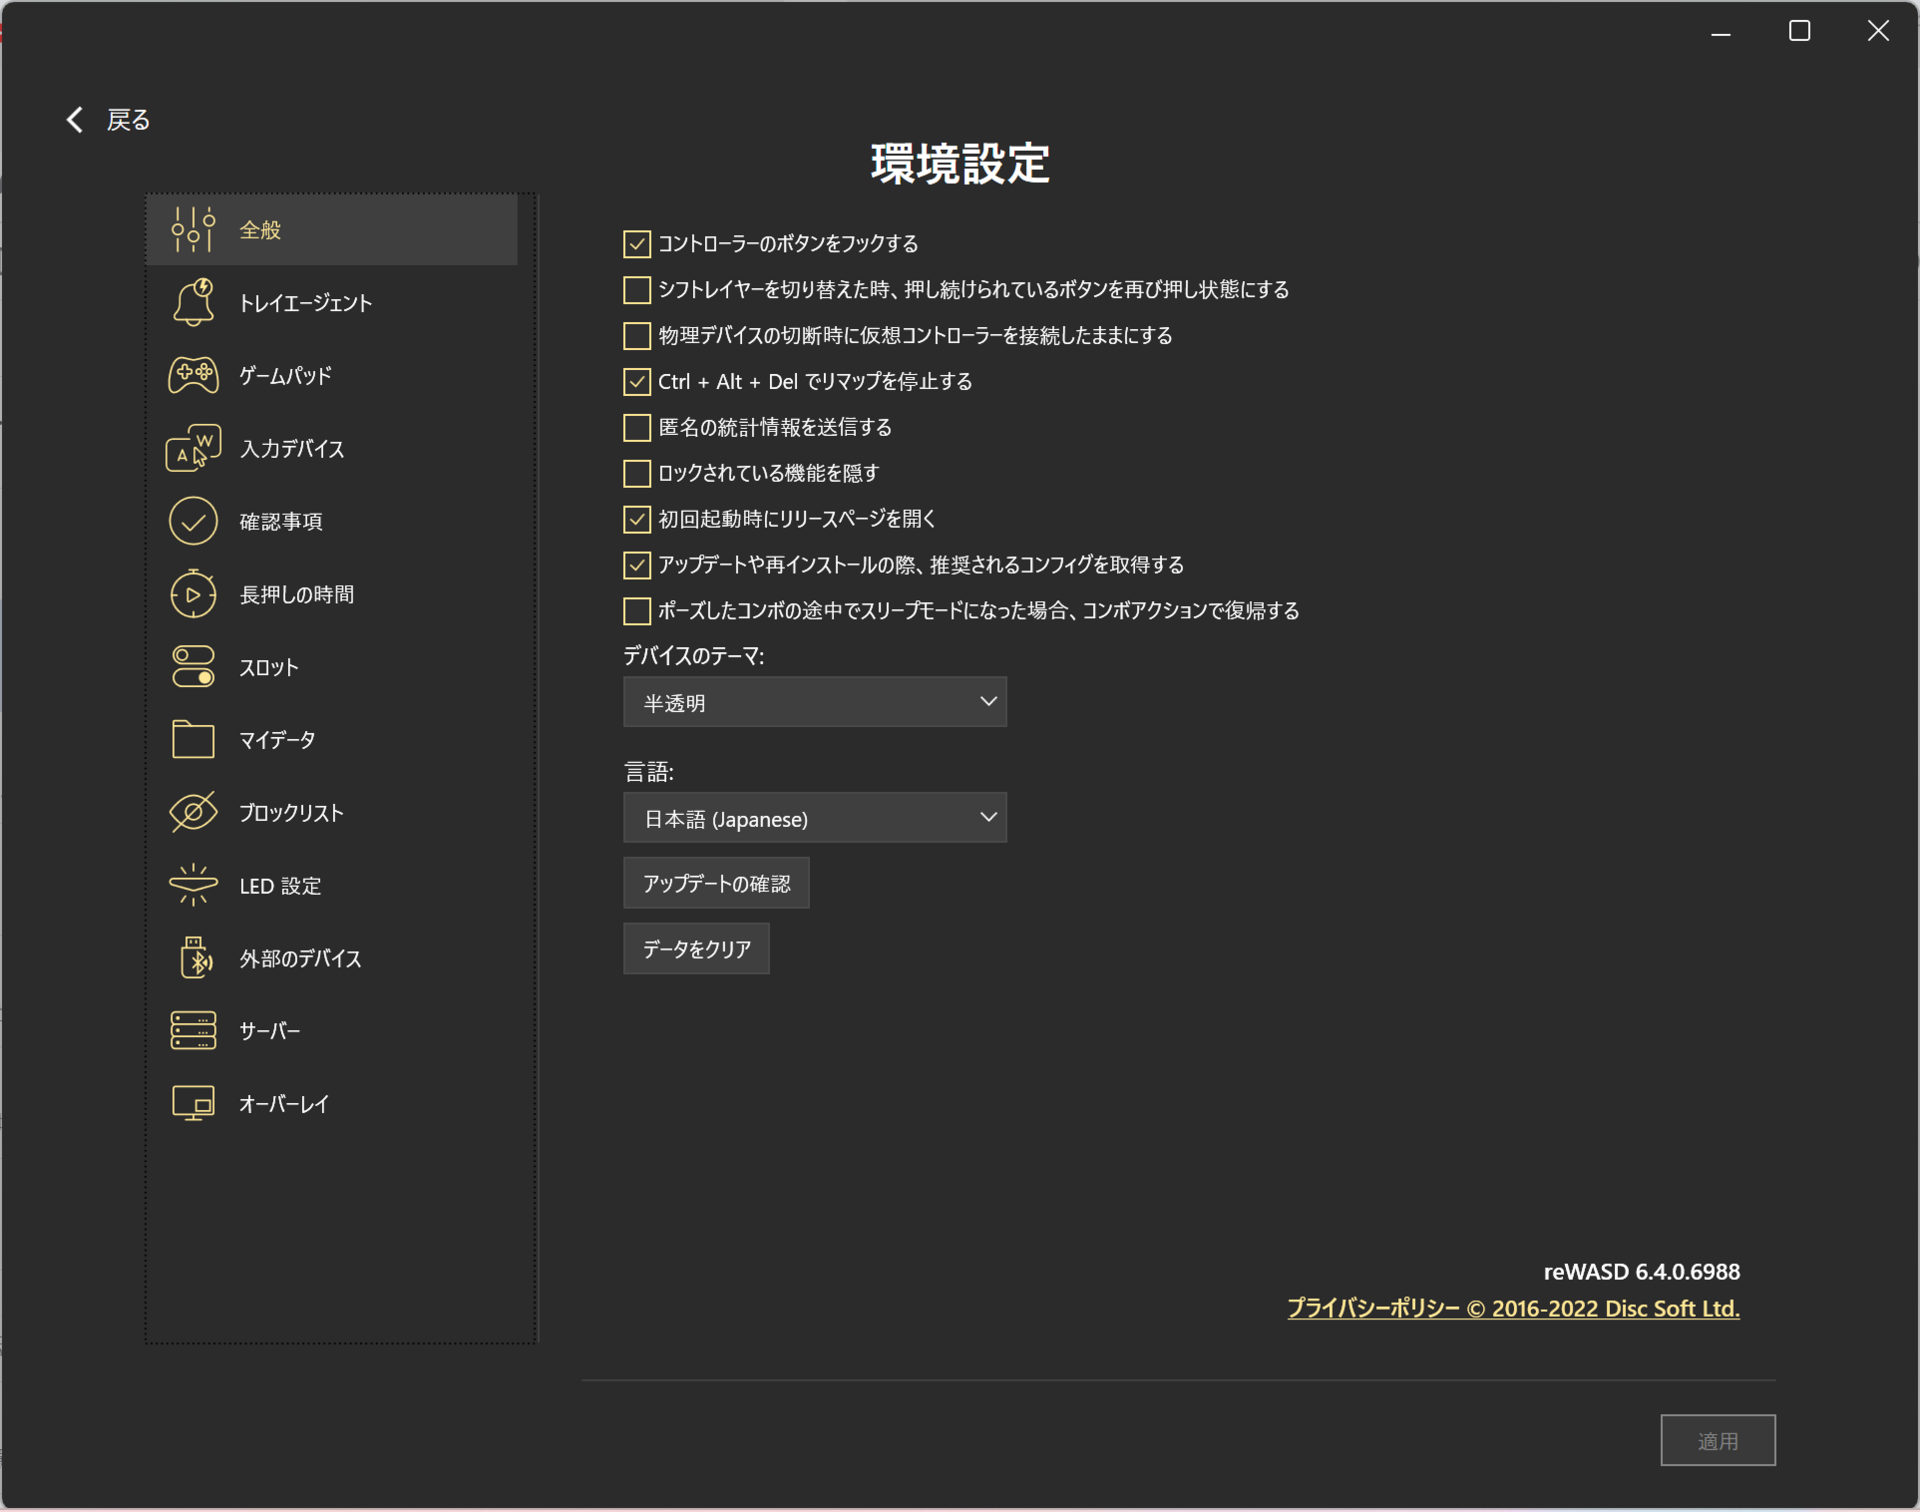Disable コントローラーのボタンをフックする checkbox
Image resolution: width=1920 pixels, height=1512 pixels.
pyautogui.click(x=636, y=243)
